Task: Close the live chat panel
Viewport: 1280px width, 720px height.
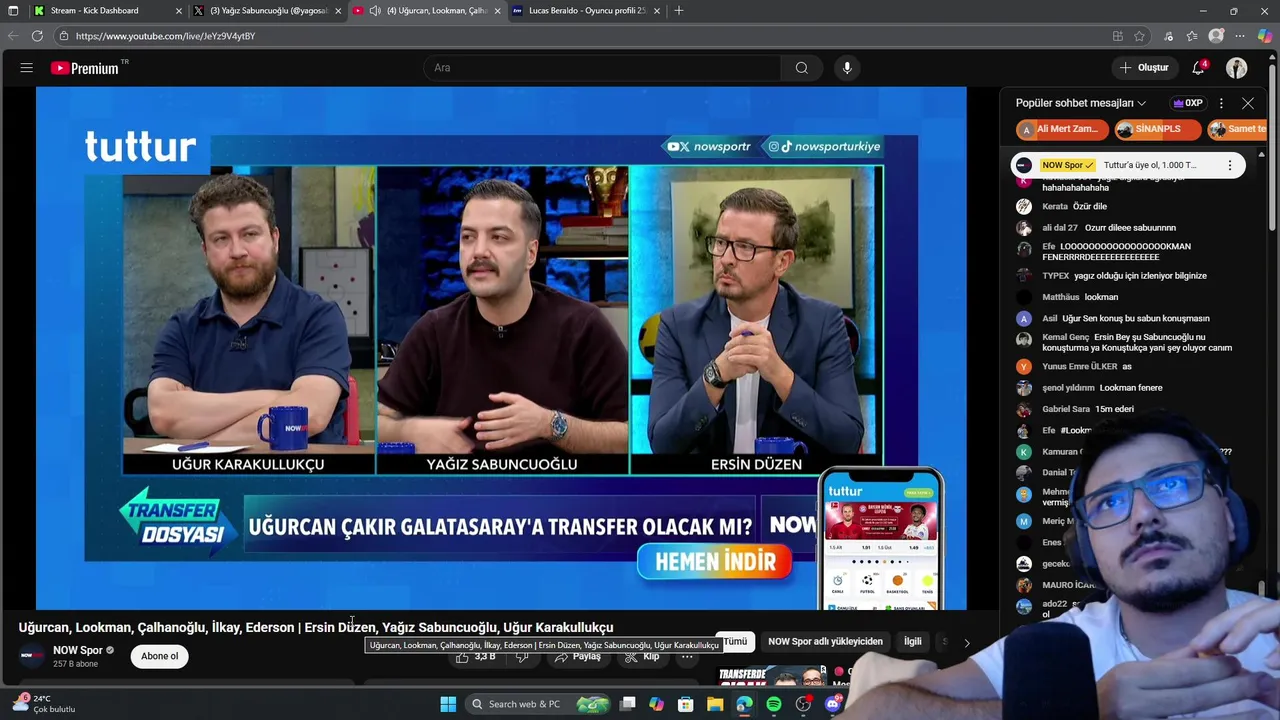Action: pos(1248,103)
